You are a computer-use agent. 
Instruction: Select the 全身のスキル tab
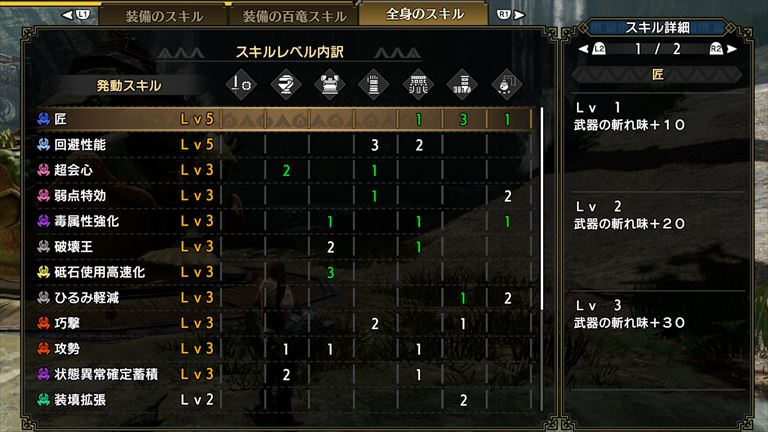pyautogui.click(x=424, y=14)
